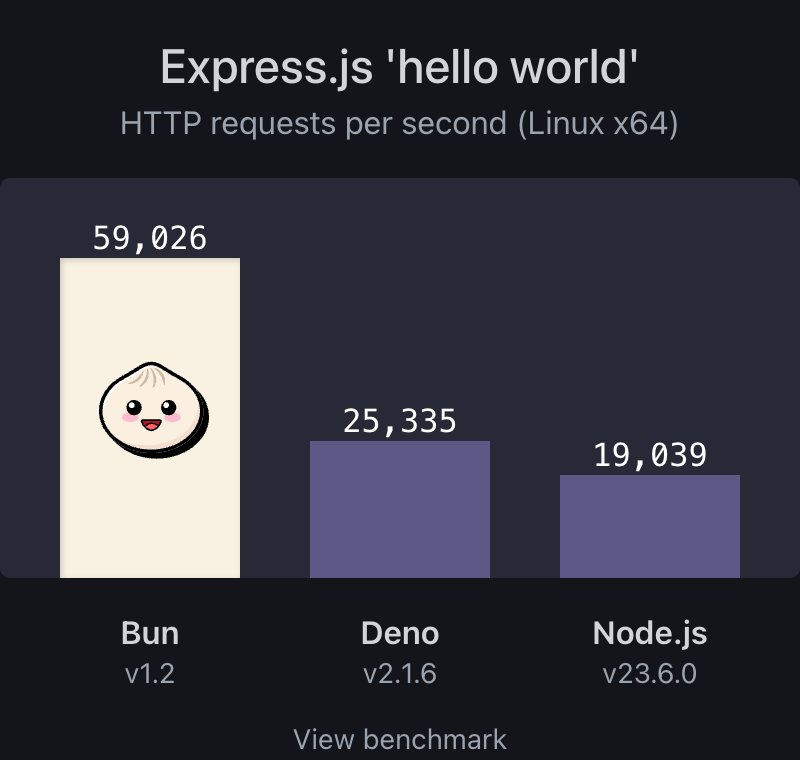This screenshot has height=760, width=800.
Task: Click the "Express.js 'hello world'" heading
Action: 399,67
